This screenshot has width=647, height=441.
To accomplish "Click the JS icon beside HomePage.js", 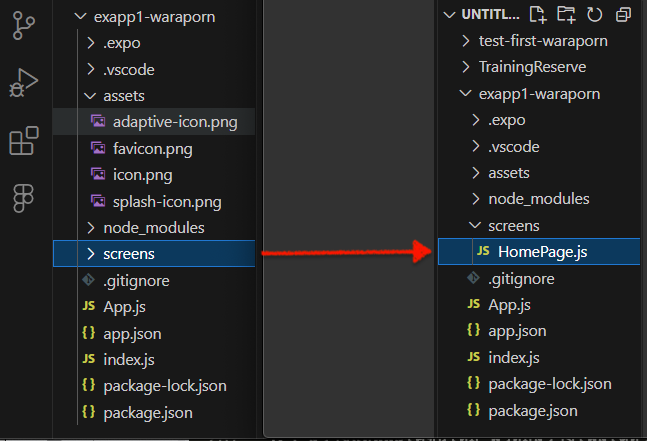I will [x=483, y=252].
